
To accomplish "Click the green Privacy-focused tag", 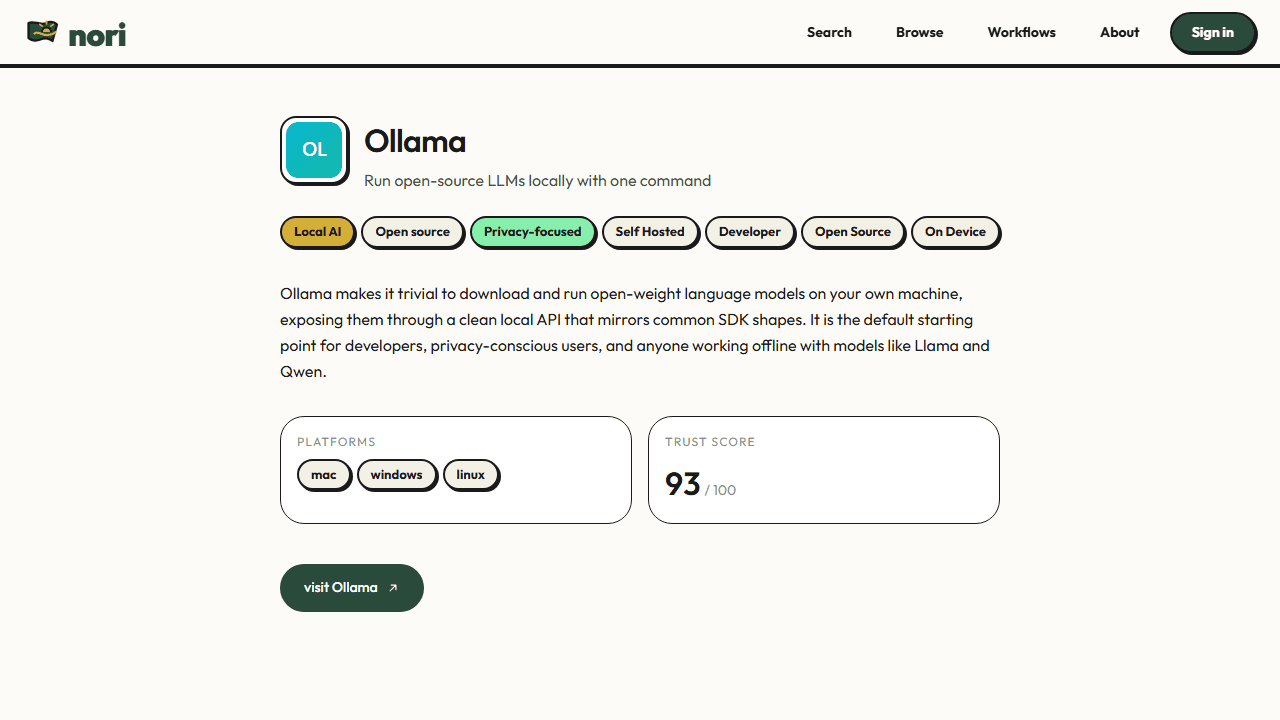I will pos(532,232).
